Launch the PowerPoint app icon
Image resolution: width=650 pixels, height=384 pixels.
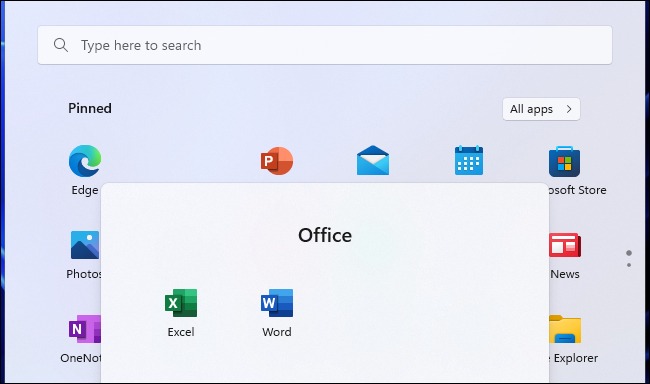pos(276,161)
